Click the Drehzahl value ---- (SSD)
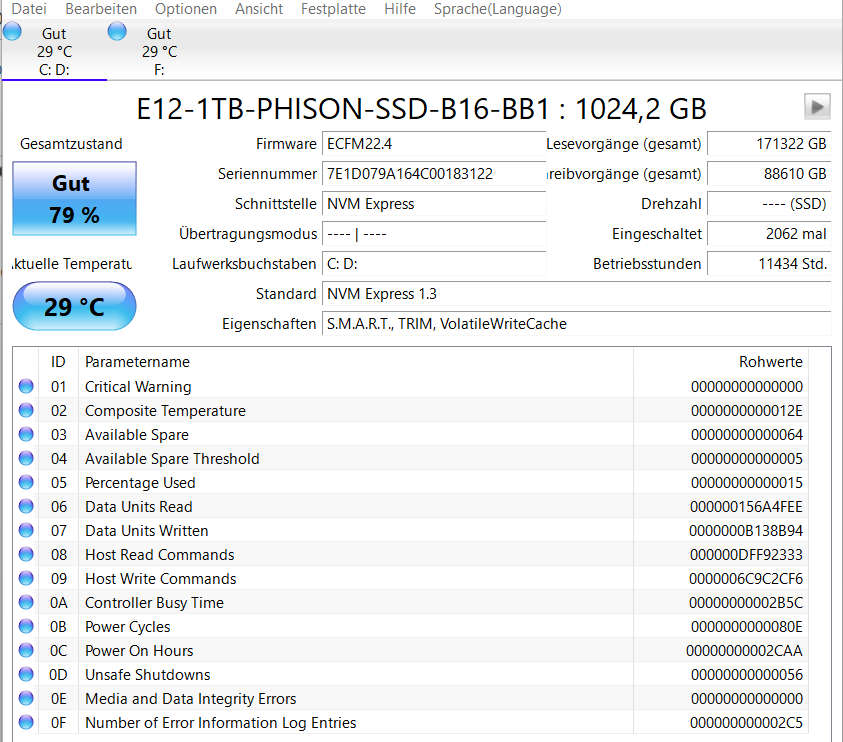 pyautogui.click(x=769, y=204)
